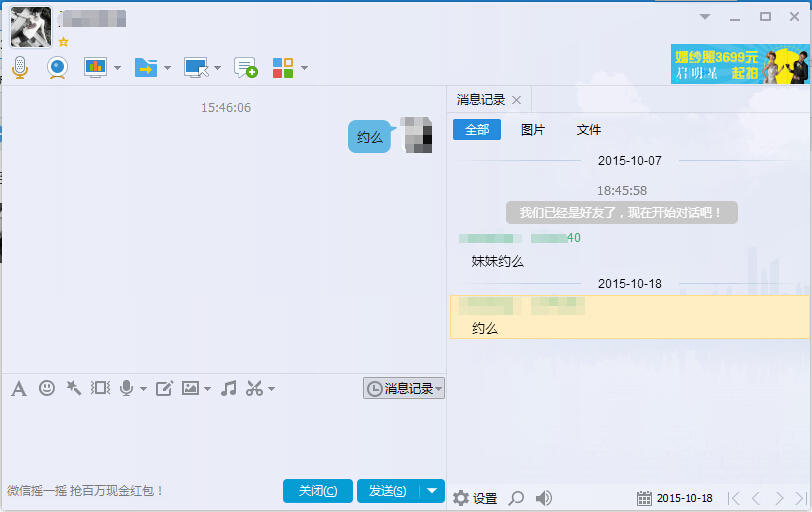This screenshot has width=812, height=512.
Task: Start a voice call with microphone icon
Action: click(20, 67)
